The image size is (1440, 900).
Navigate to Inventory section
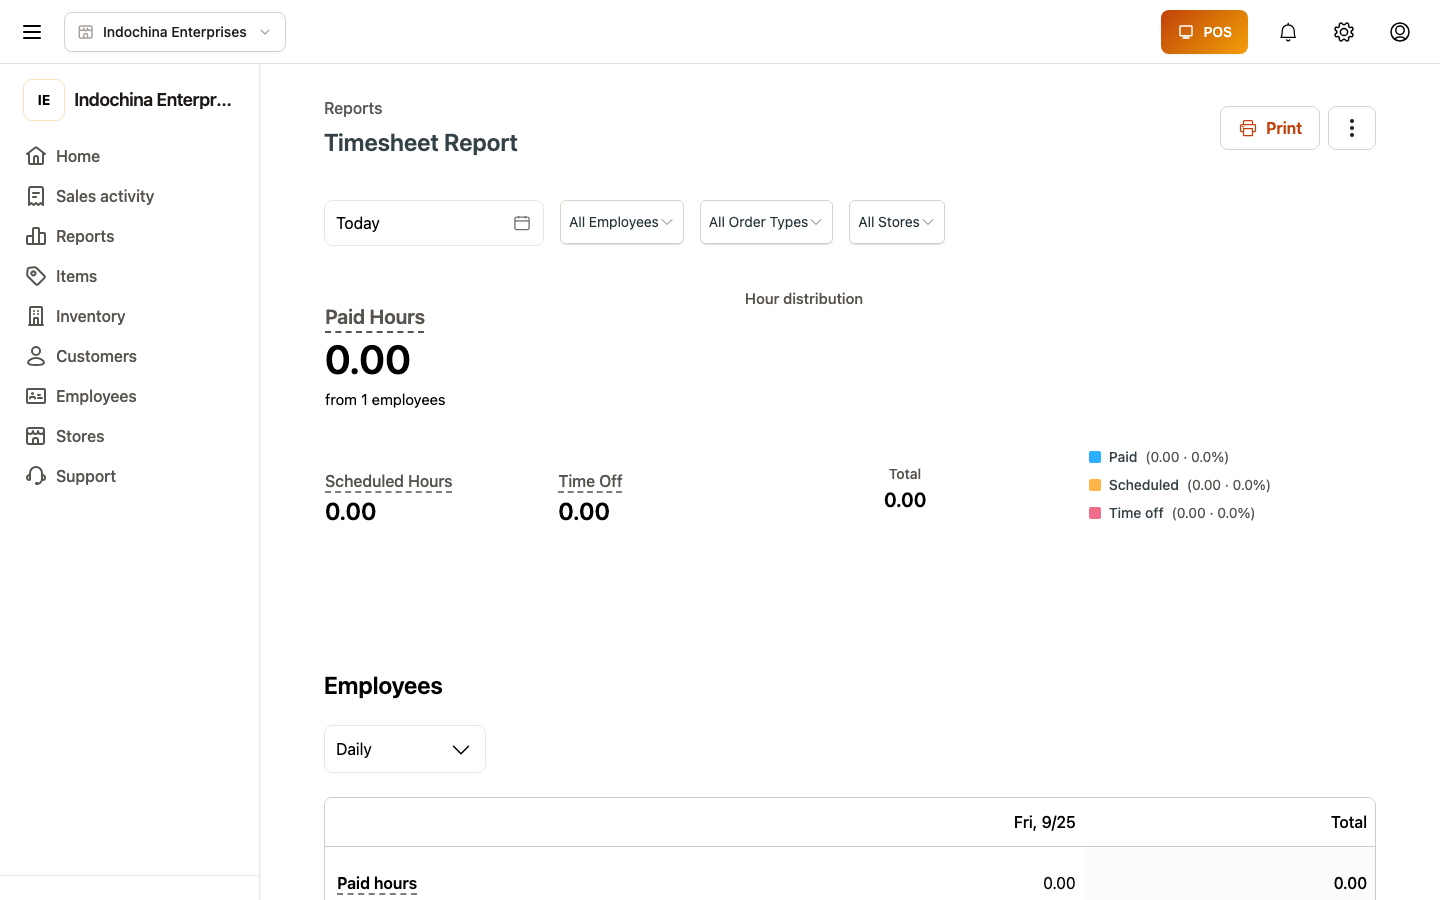(x=91, y=316)
